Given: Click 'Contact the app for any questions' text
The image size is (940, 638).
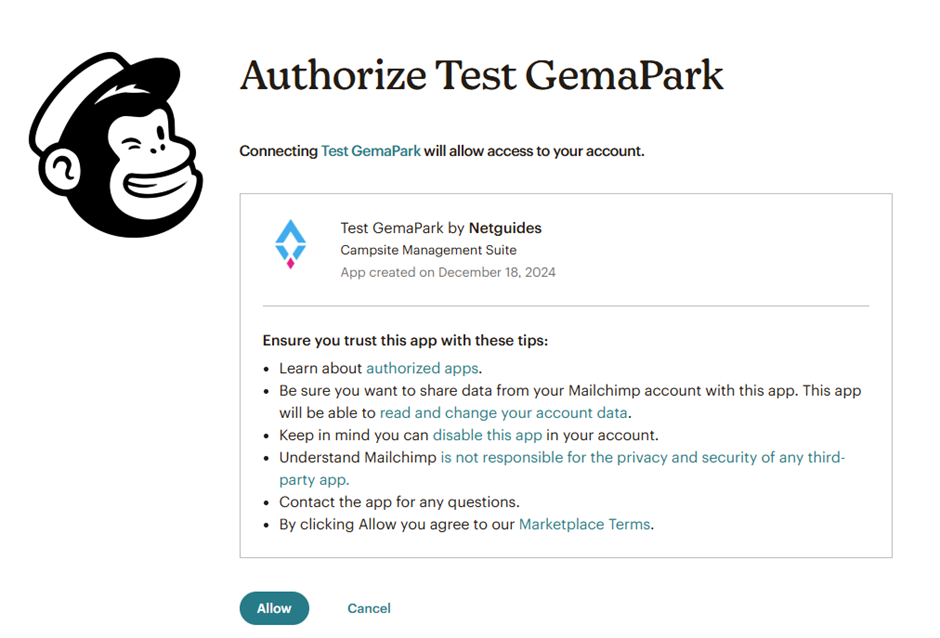Looking at the screenshot, I should pyautogui.click(x=399, y=501).
